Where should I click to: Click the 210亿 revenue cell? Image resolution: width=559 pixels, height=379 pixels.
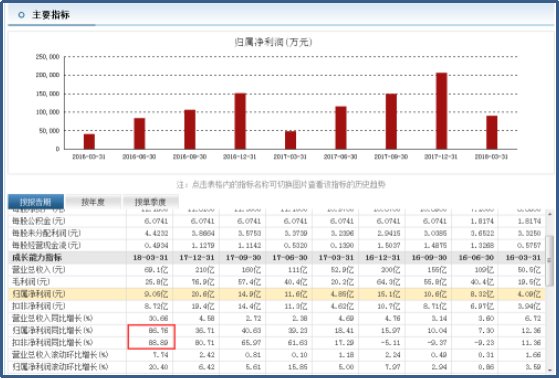point(205,270)
